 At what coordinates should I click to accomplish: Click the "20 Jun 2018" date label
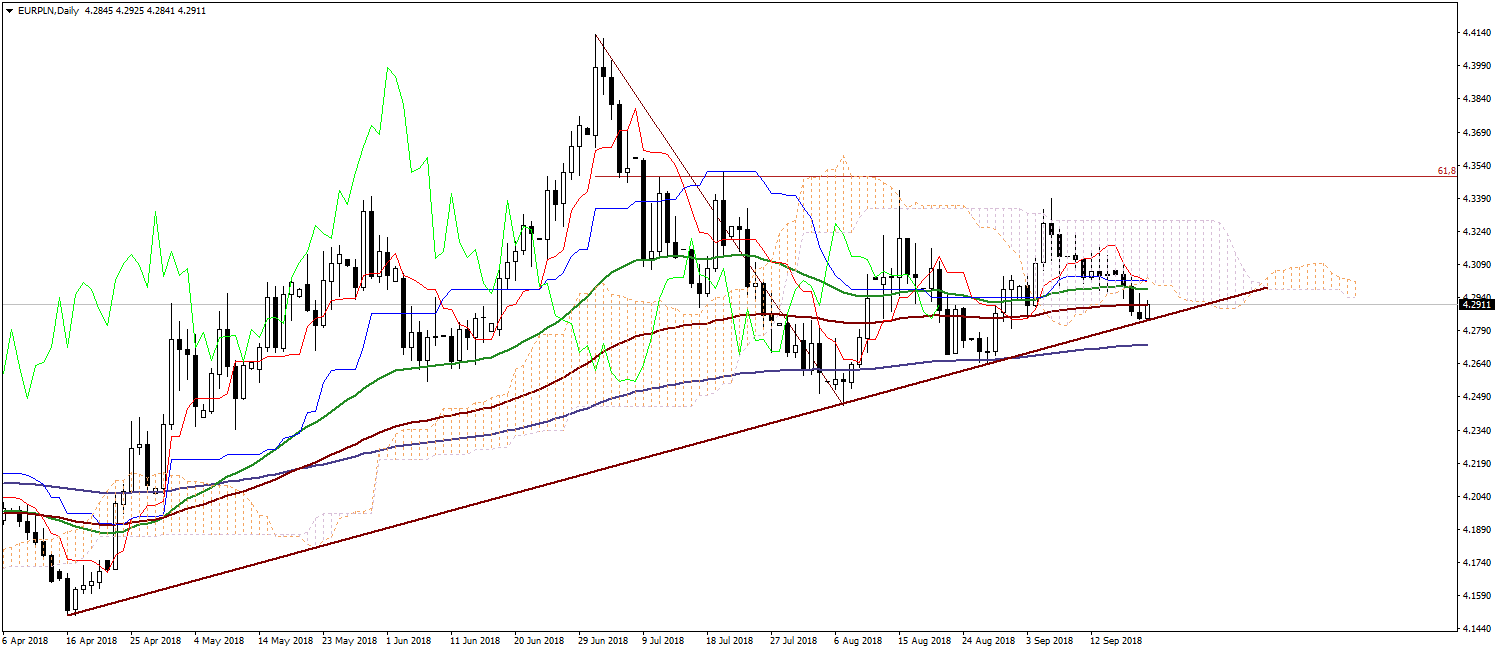coord(539,640)
